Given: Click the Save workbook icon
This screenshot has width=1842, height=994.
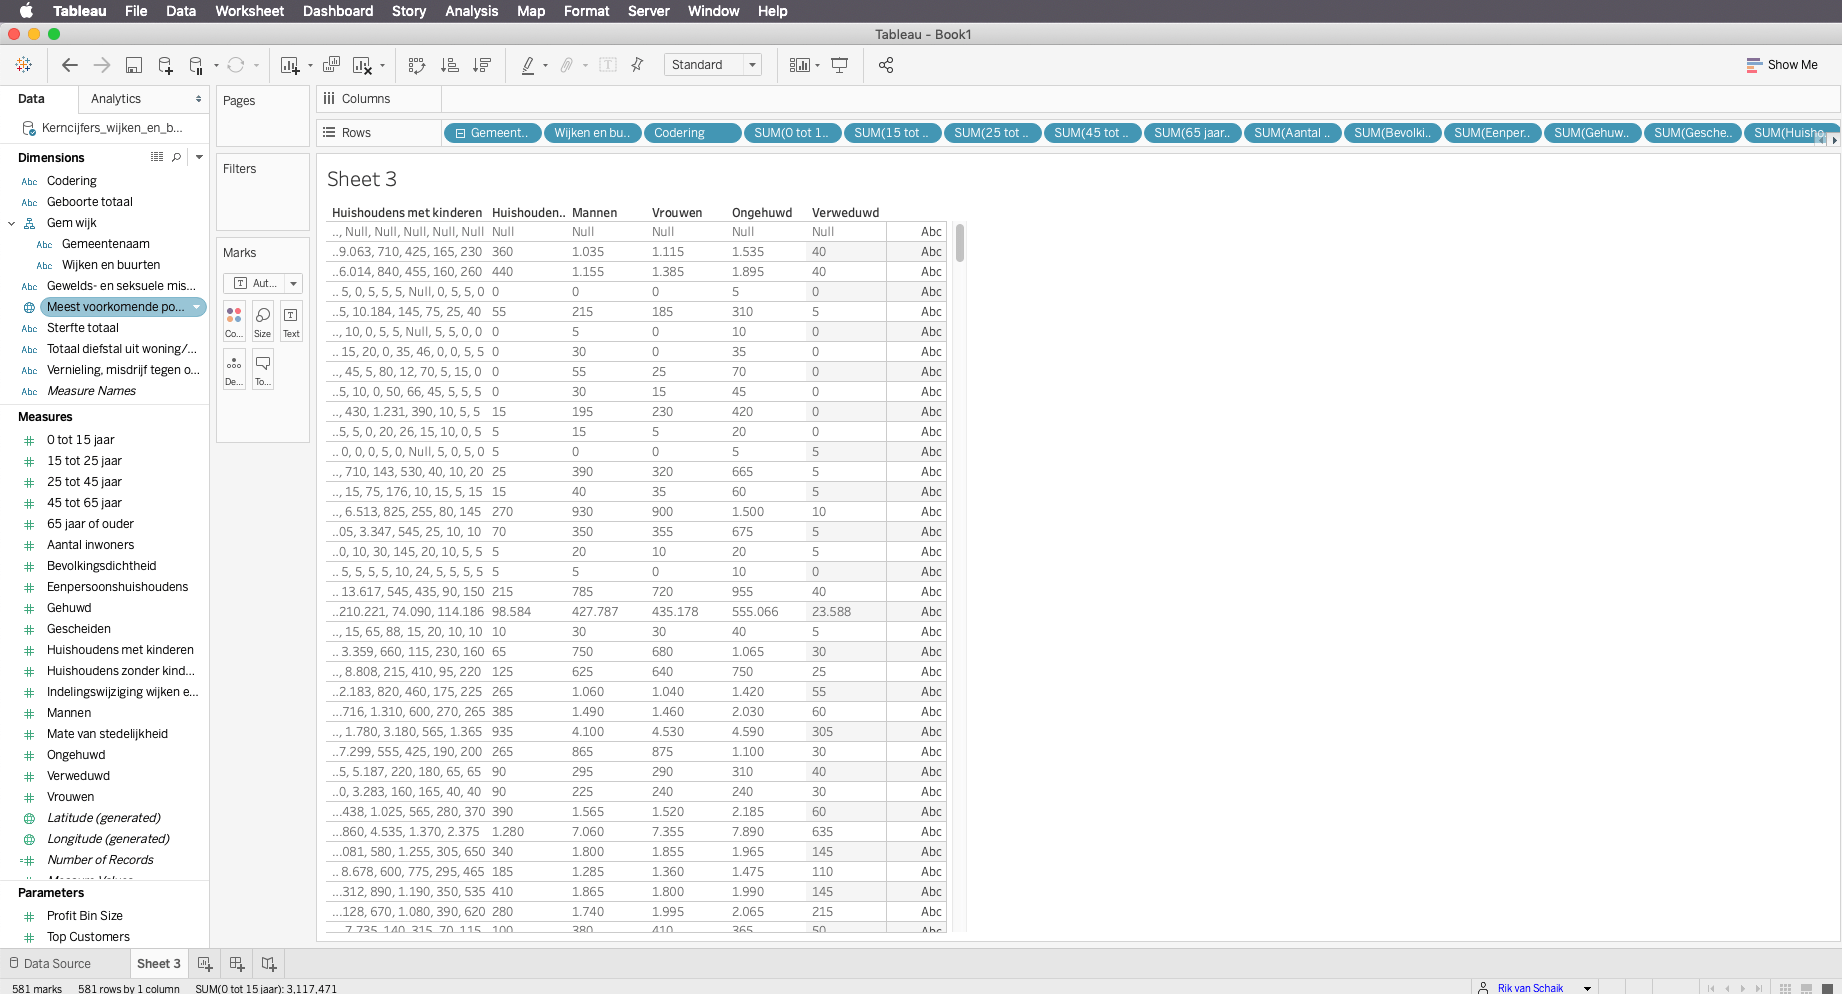Looking at the screenshot, I should tap(133, 65).
